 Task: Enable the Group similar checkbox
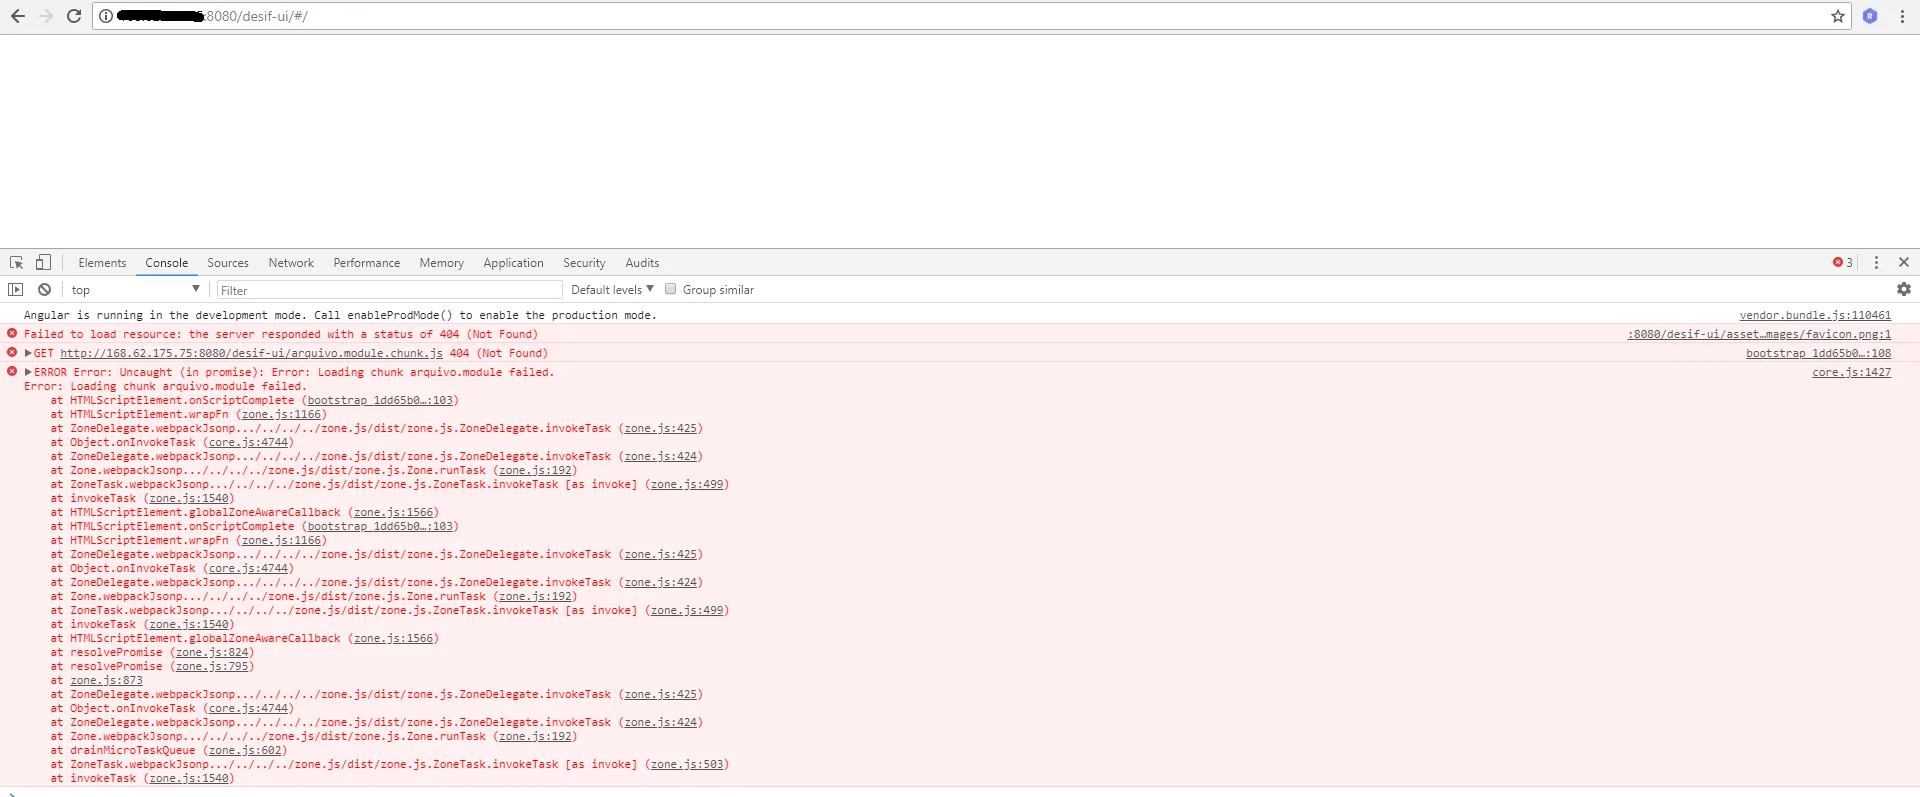(671, 289)
